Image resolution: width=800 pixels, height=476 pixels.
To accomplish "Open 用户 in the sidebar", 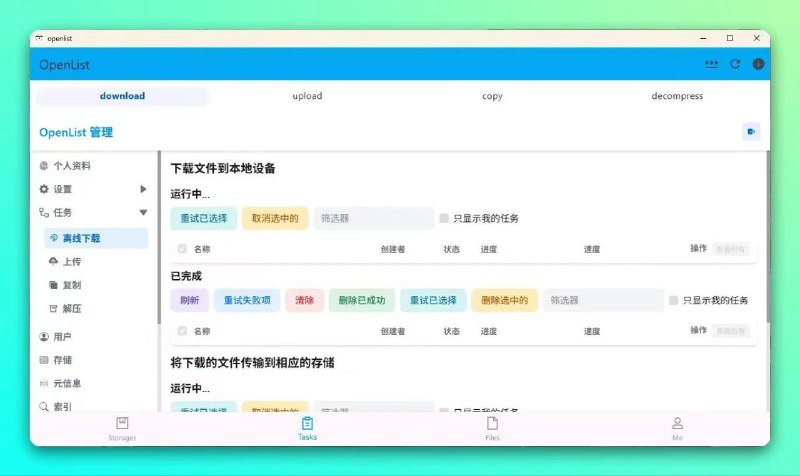I will (62, 337).
